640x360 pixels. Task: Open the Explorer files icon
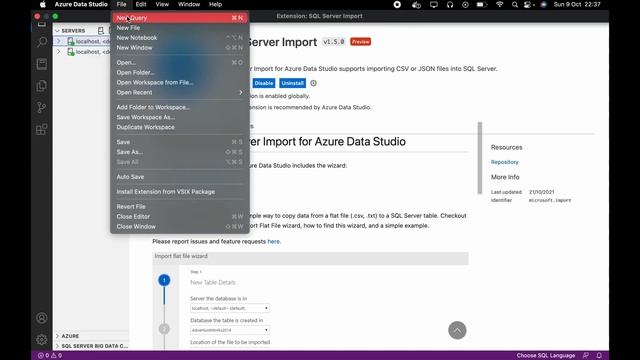click(x=42, y=86)
